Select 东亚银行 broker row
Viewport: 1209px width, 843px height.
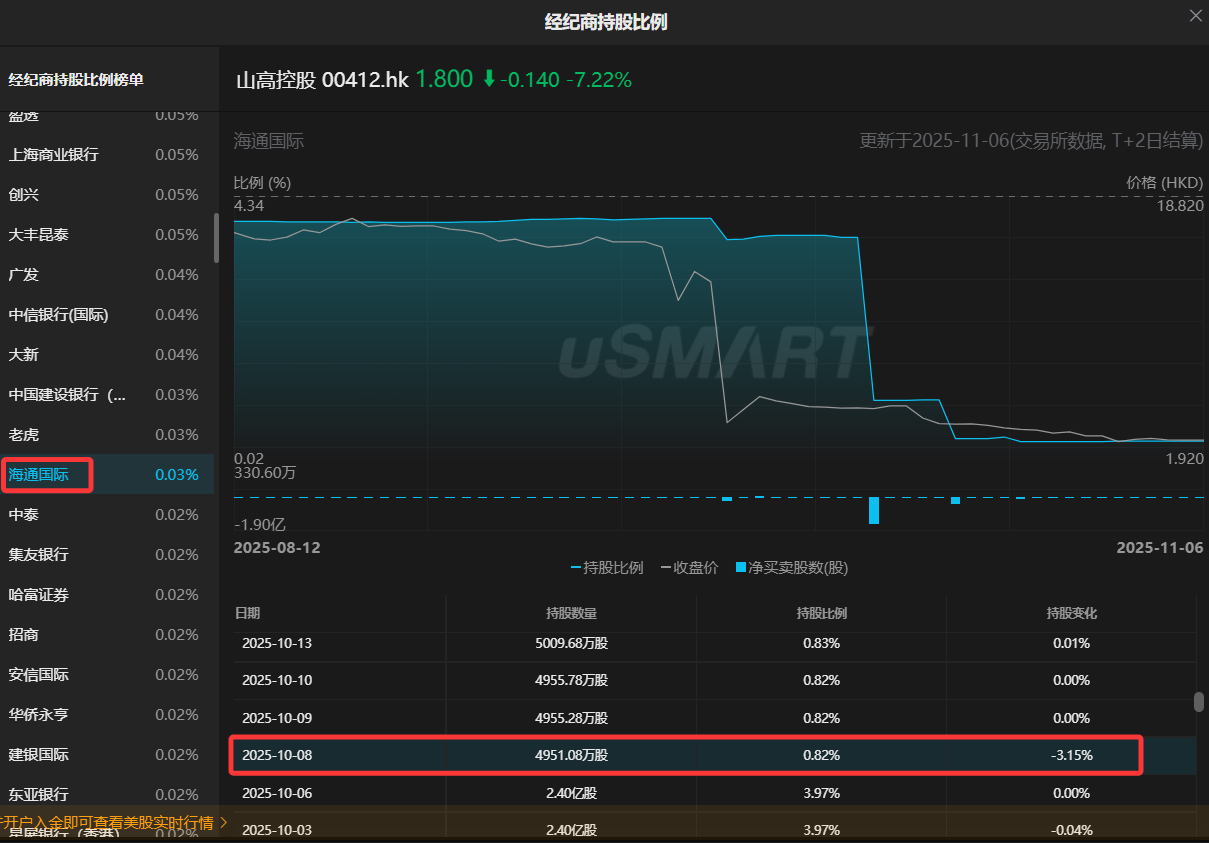[107, 795]
